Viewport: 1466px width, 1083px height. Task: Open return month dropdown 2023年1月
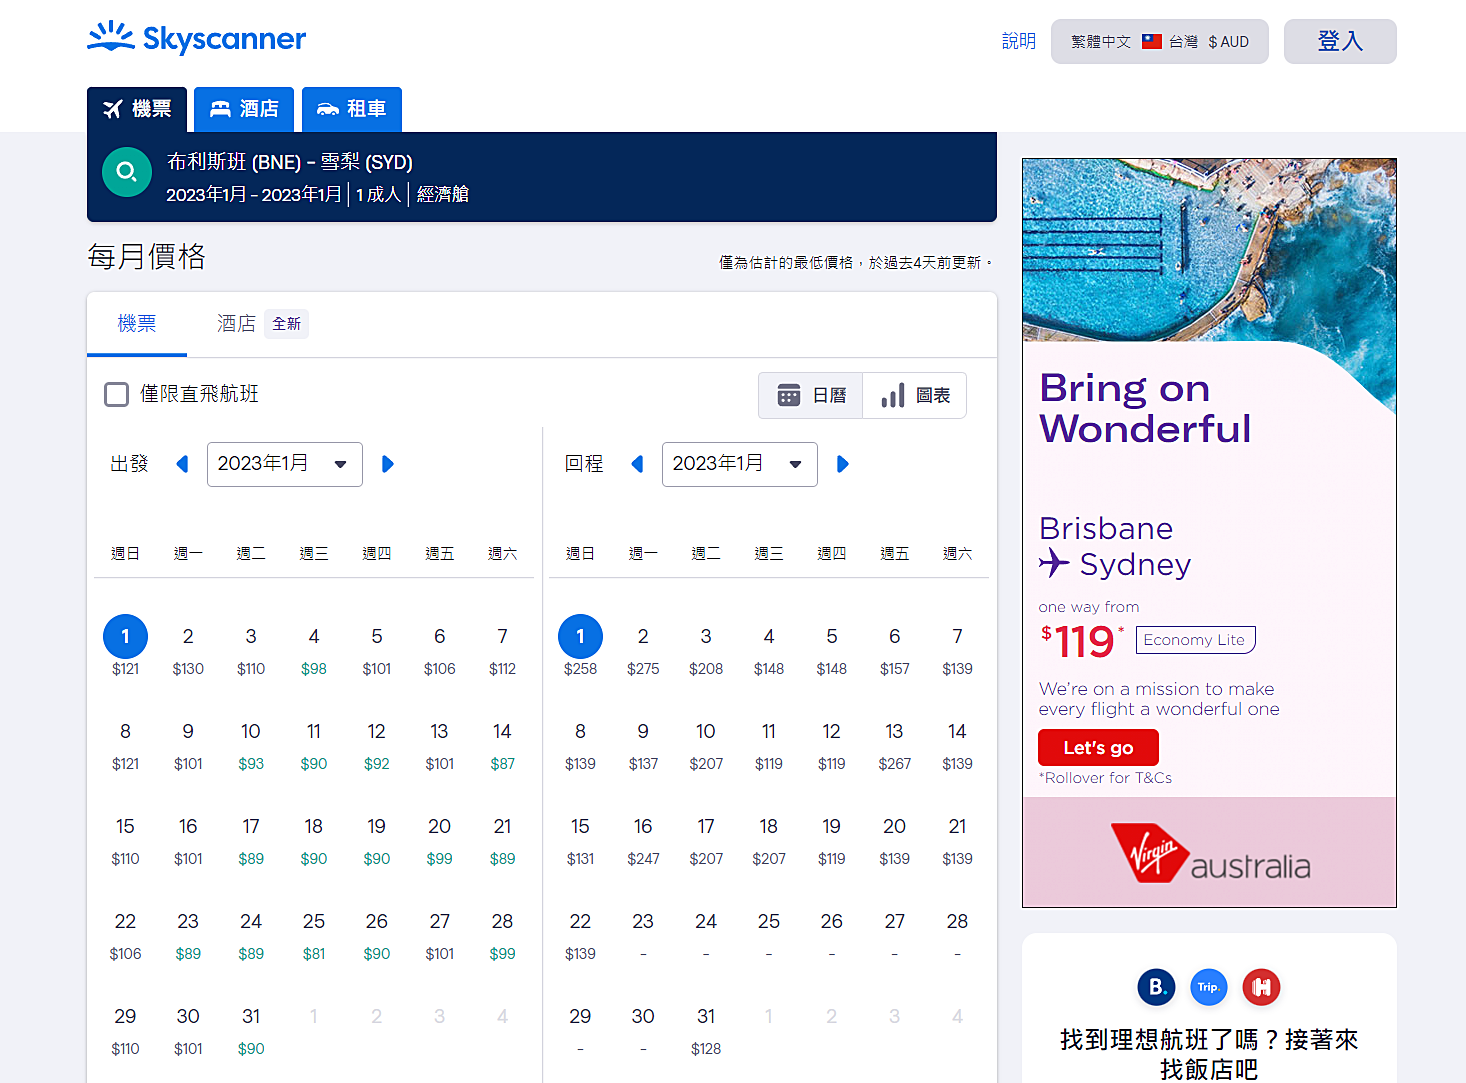point(740,464)
